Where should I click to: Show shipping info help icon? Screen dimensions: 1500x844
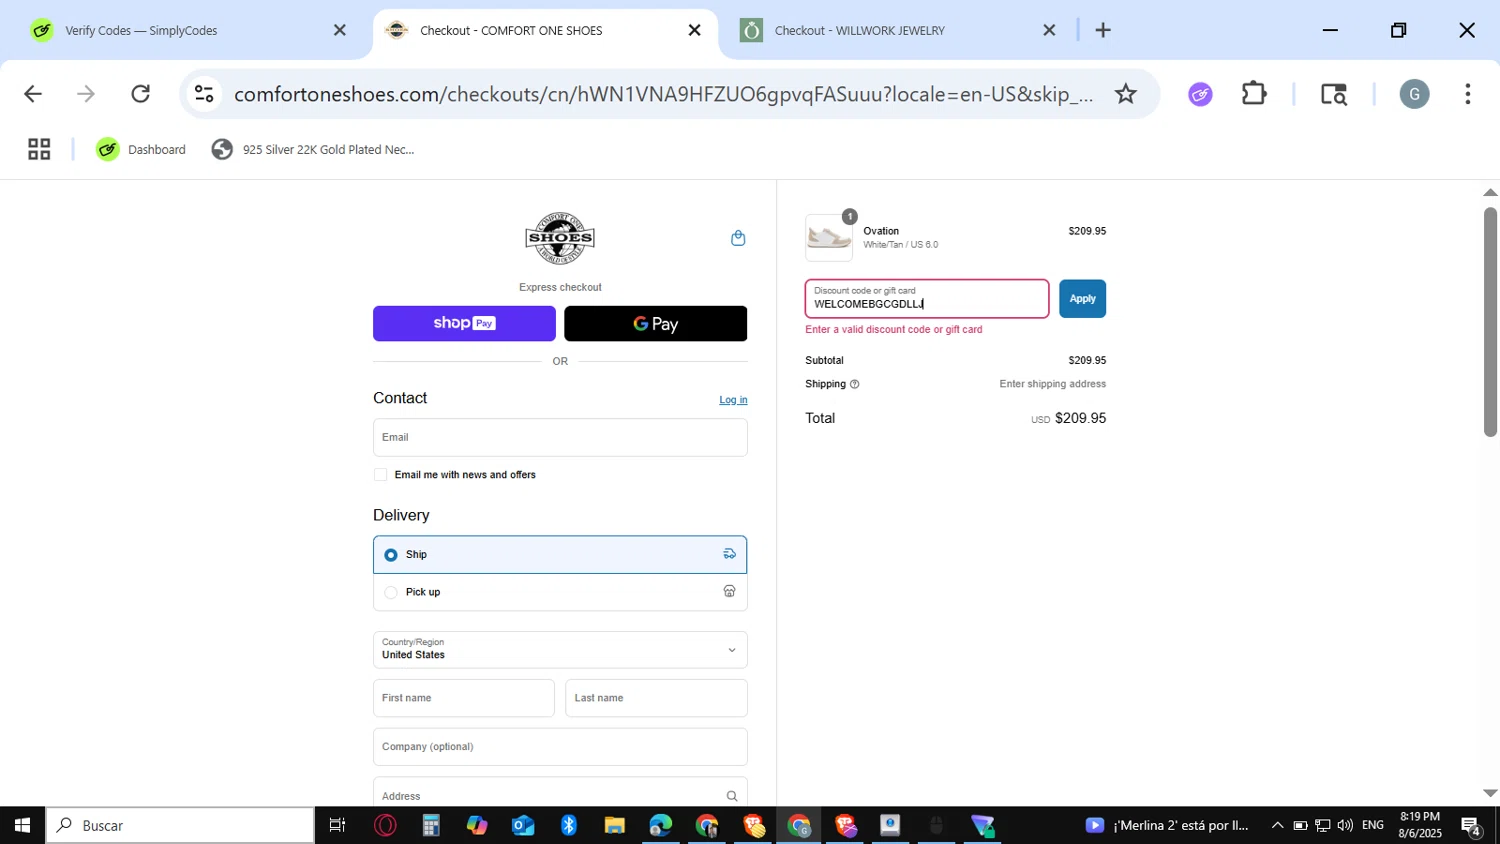click(x=854, y=384)
